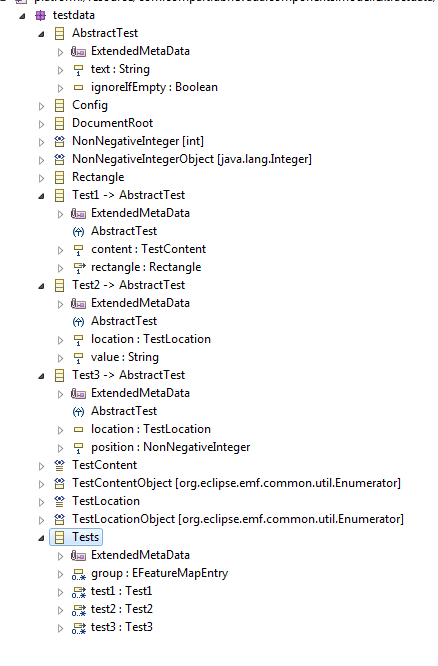Collapse the testdata package

click(22, 16)
